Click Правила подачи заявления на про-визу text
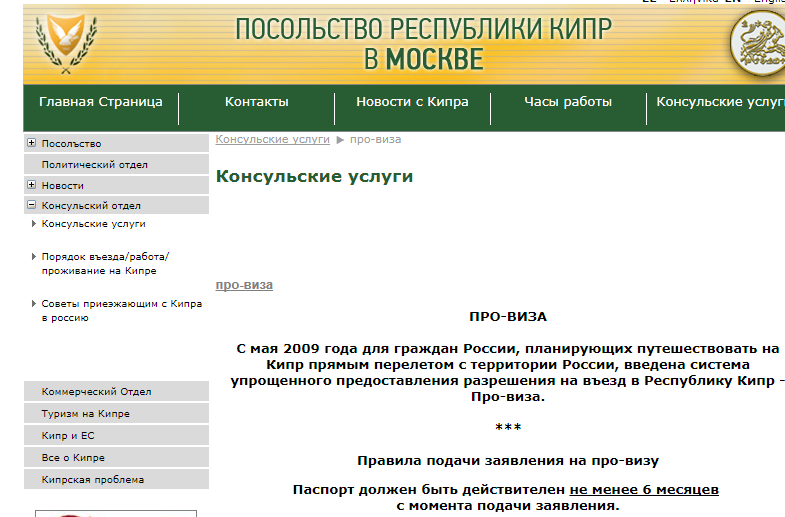The image size is (785, 517). [x=508, y=460]
